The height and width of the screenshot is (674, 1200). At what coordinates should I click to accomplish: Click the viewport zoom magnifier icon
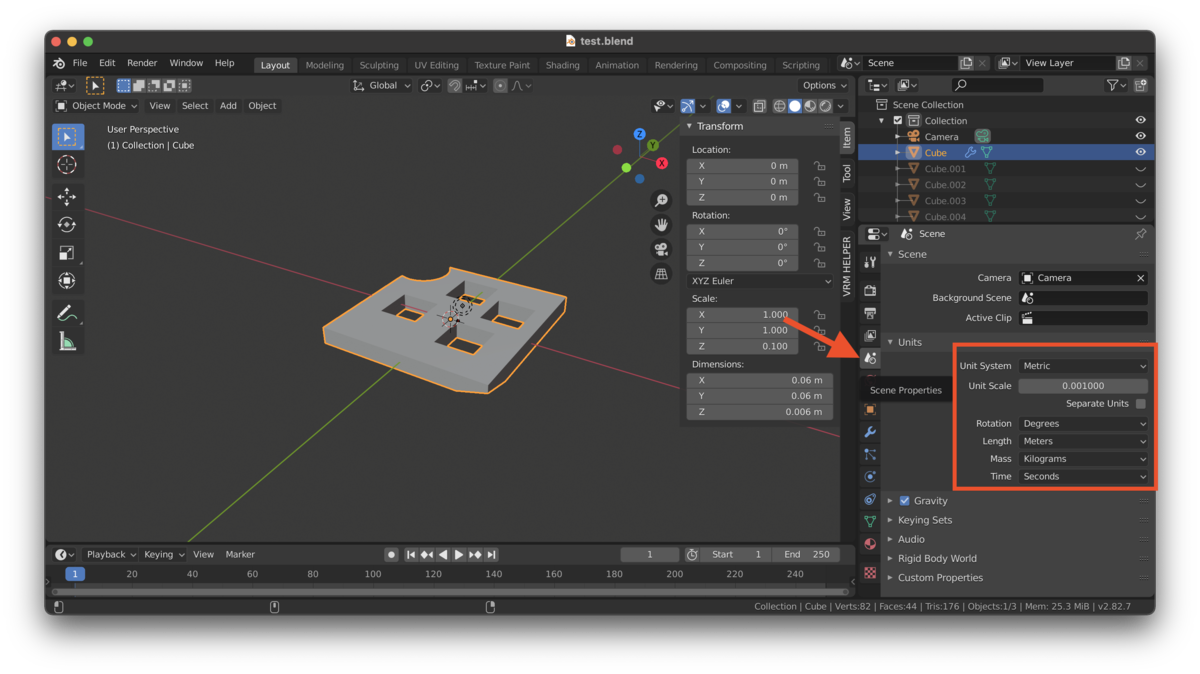coord(661,201)
